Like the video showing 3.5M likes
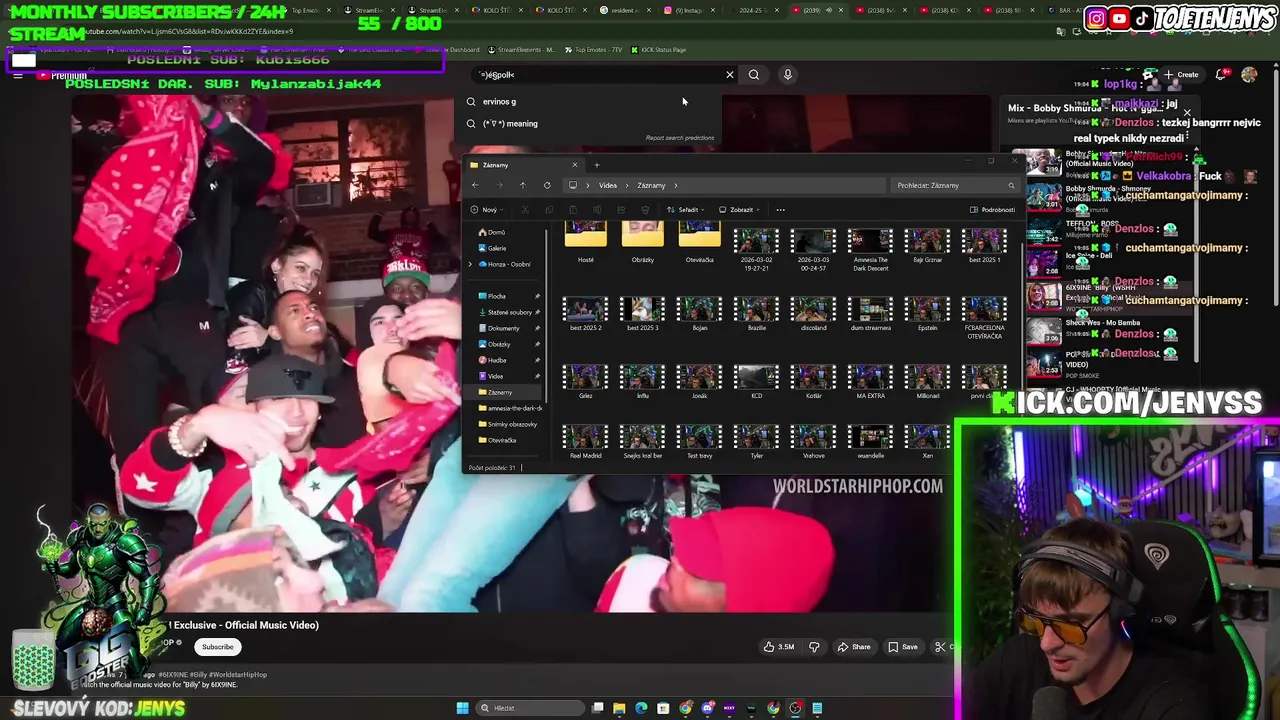Viewport: 1280px width, 720px height. [778, 647]
